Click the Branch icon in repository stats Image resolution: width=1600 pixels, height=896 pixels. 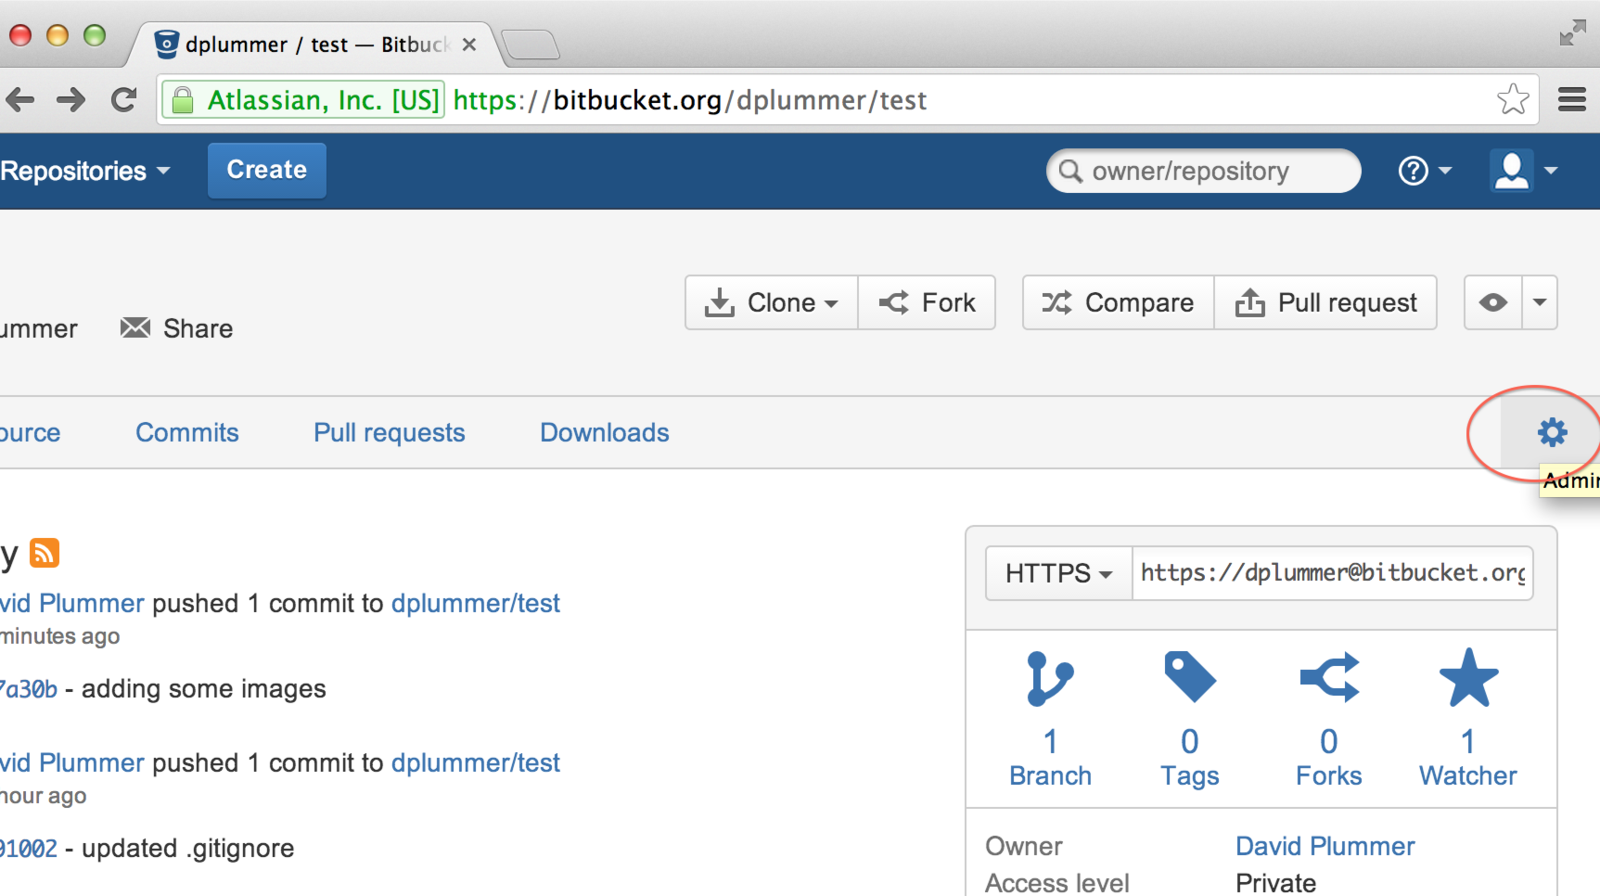[x=1050, y=679]
